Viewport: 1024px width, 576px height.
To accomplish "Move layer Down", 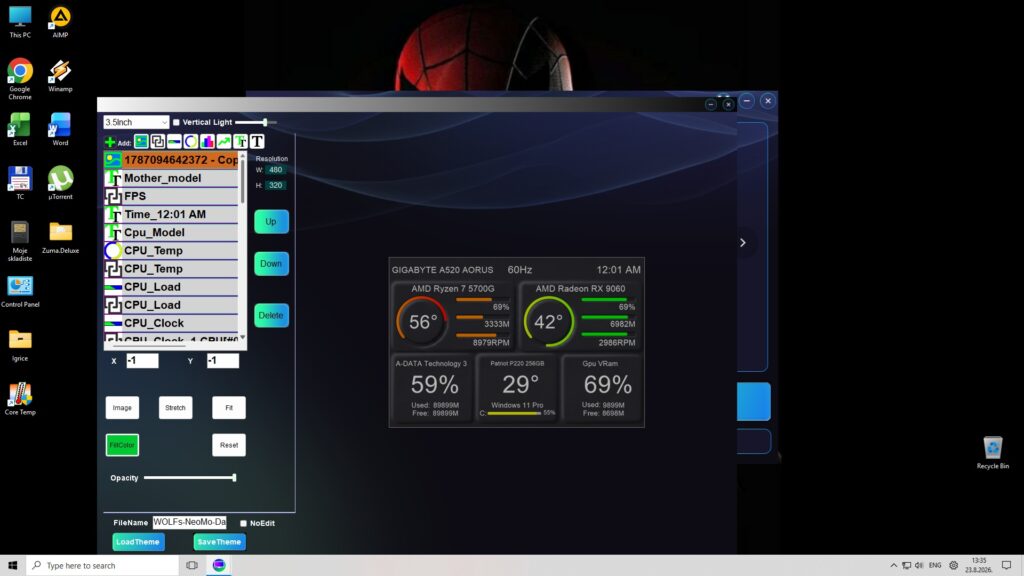I will [271, 264].
